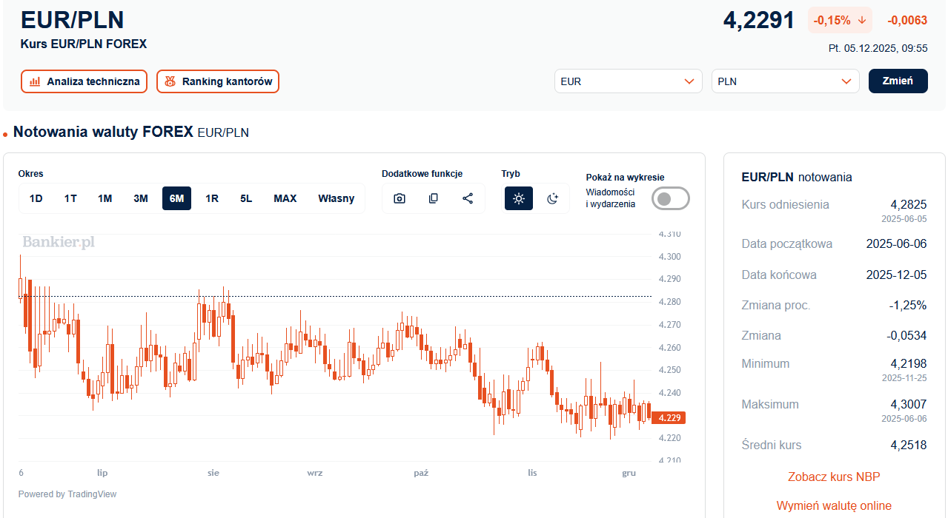Click the Bankier.pl chart watermark logo
Screen dimensions: 948x518
point(58,241)
